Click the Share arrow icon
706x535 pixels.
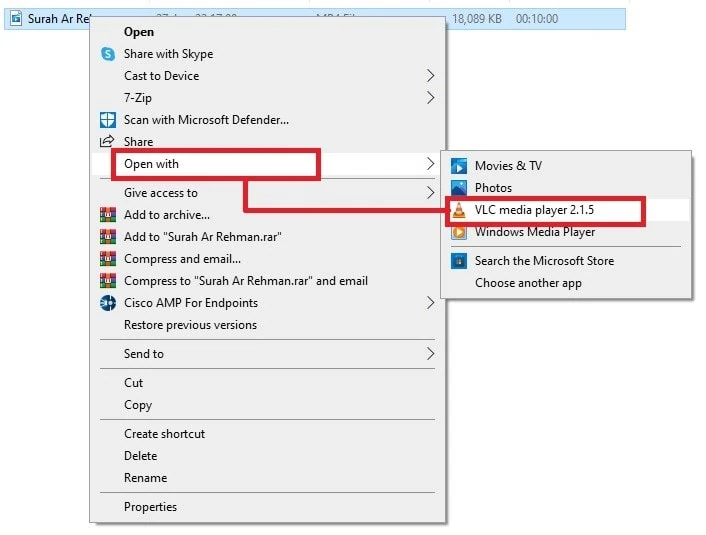pyautogui.click(x=107, y=141)
